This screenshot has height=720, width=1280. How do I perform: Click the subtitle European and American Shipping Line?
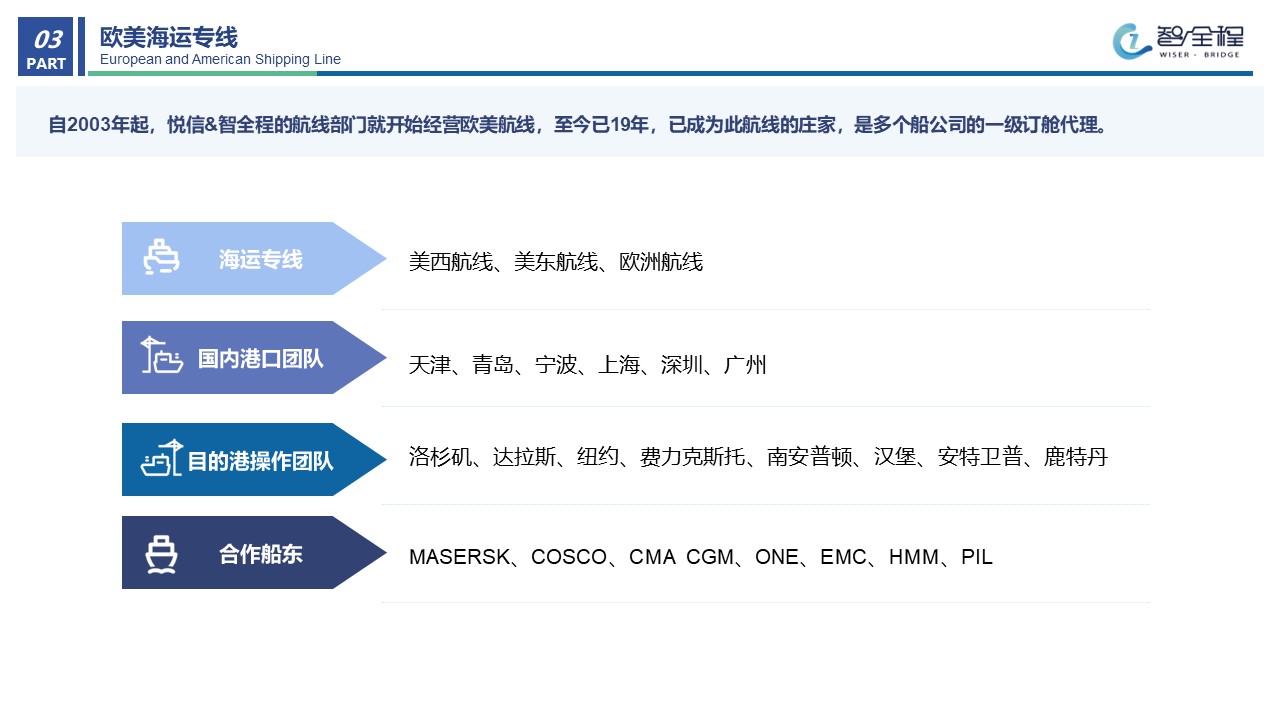[220, 60]
